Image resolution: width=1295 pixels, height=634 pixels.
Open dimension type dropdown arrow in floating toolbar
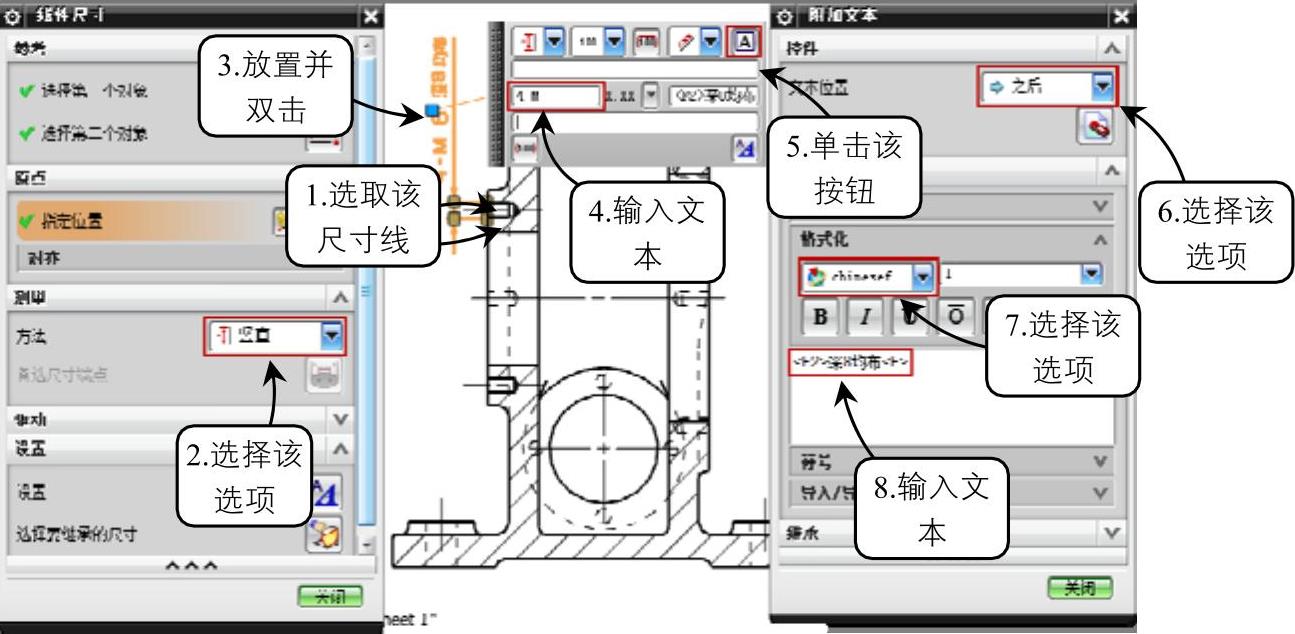[553, 42]
